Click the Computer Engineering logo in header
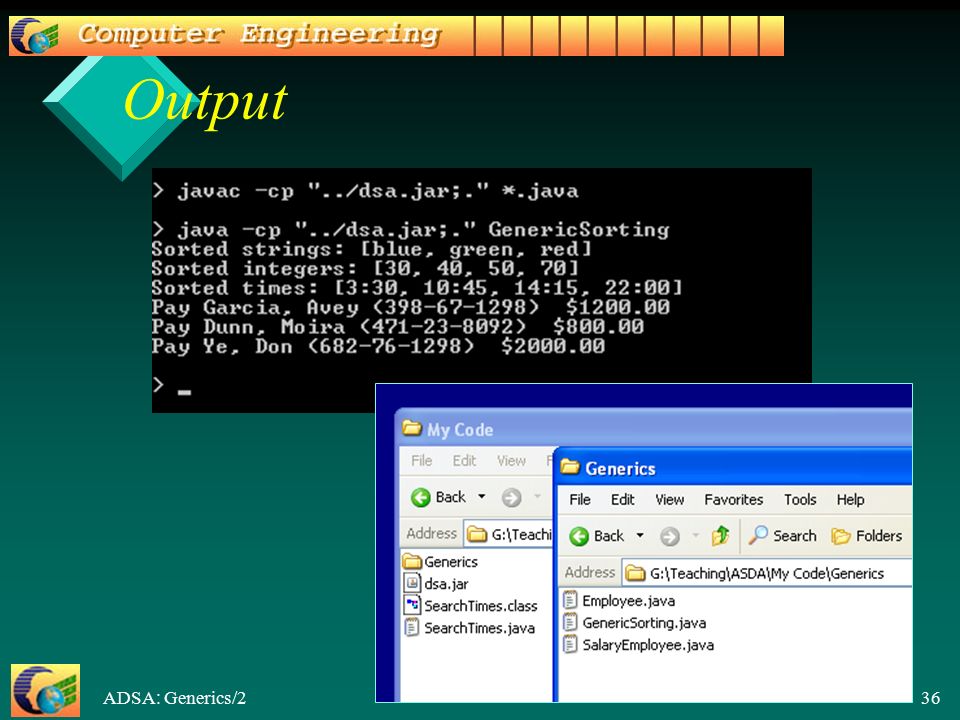The width and height of the screenshot is (960, 720). coord(34,36)
